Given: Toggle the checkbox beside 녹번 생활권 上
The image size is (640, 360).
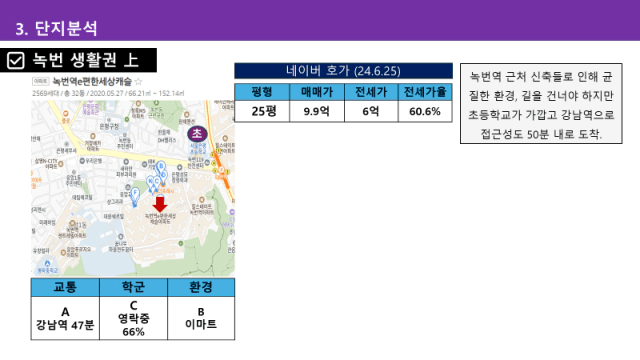Looking at the screenshot, I should click(x=16, y=60).
